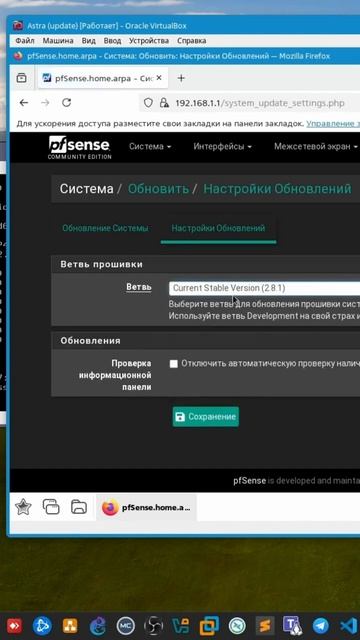Launch OBS Studio from the taskbar

[153, 626]
